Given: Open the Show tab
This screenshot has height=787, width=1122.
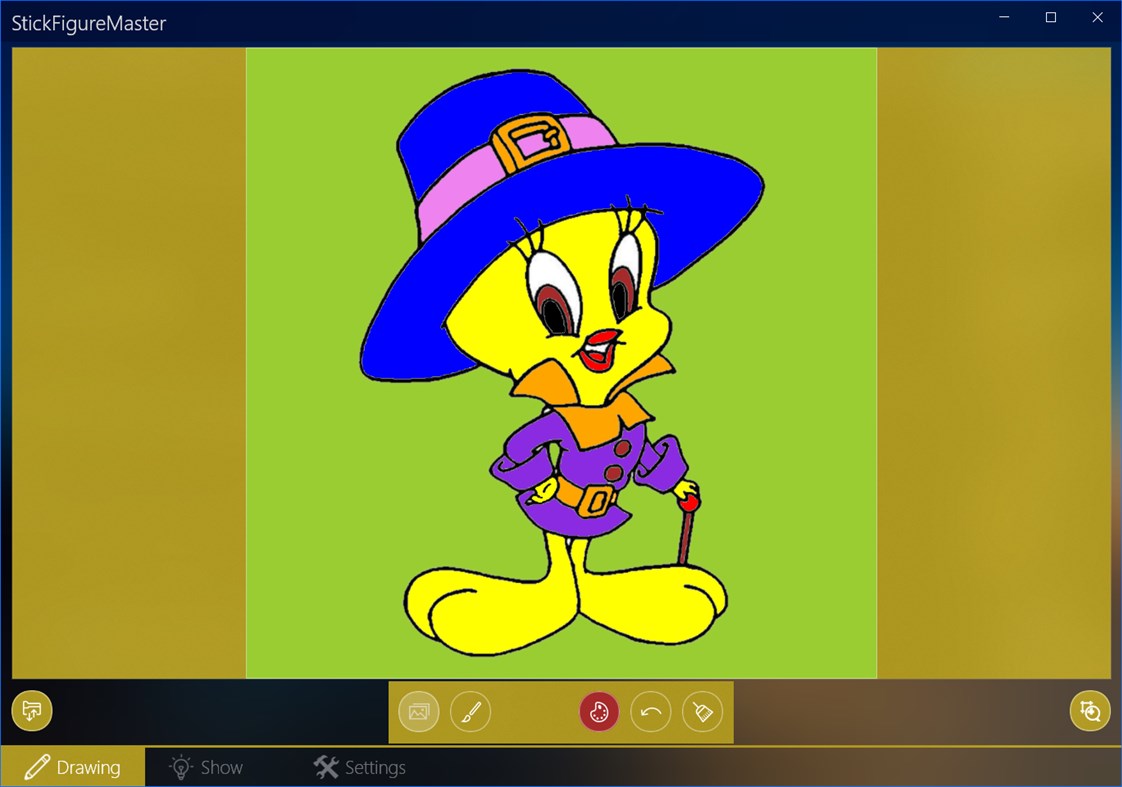Looking at the screenshot, I should click(x=206, y=767).
